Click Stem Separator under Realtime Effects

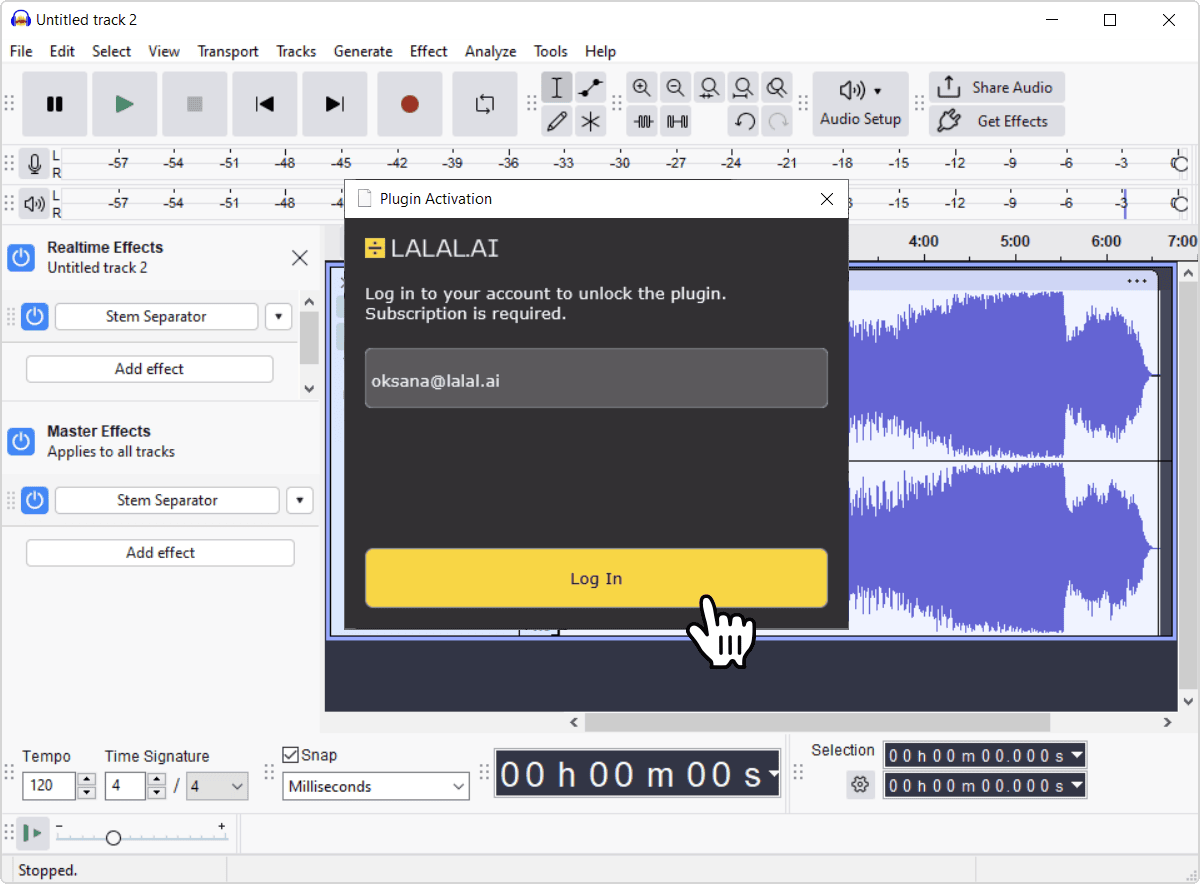[156, 317]
